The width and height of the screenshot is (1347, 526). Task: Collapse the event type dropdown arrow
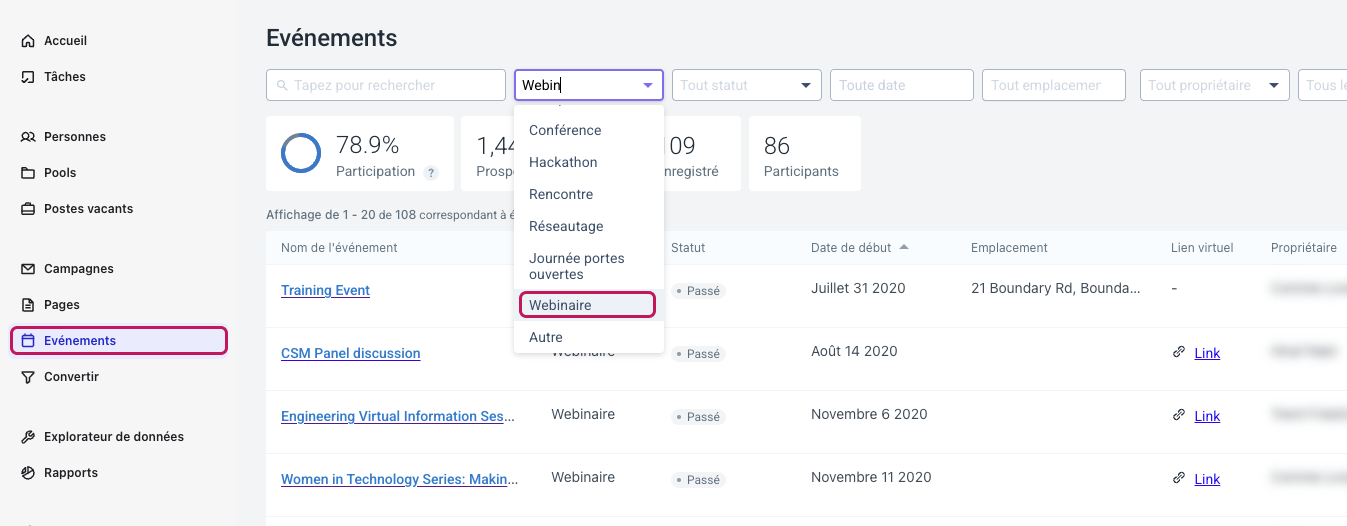[648, 86]
